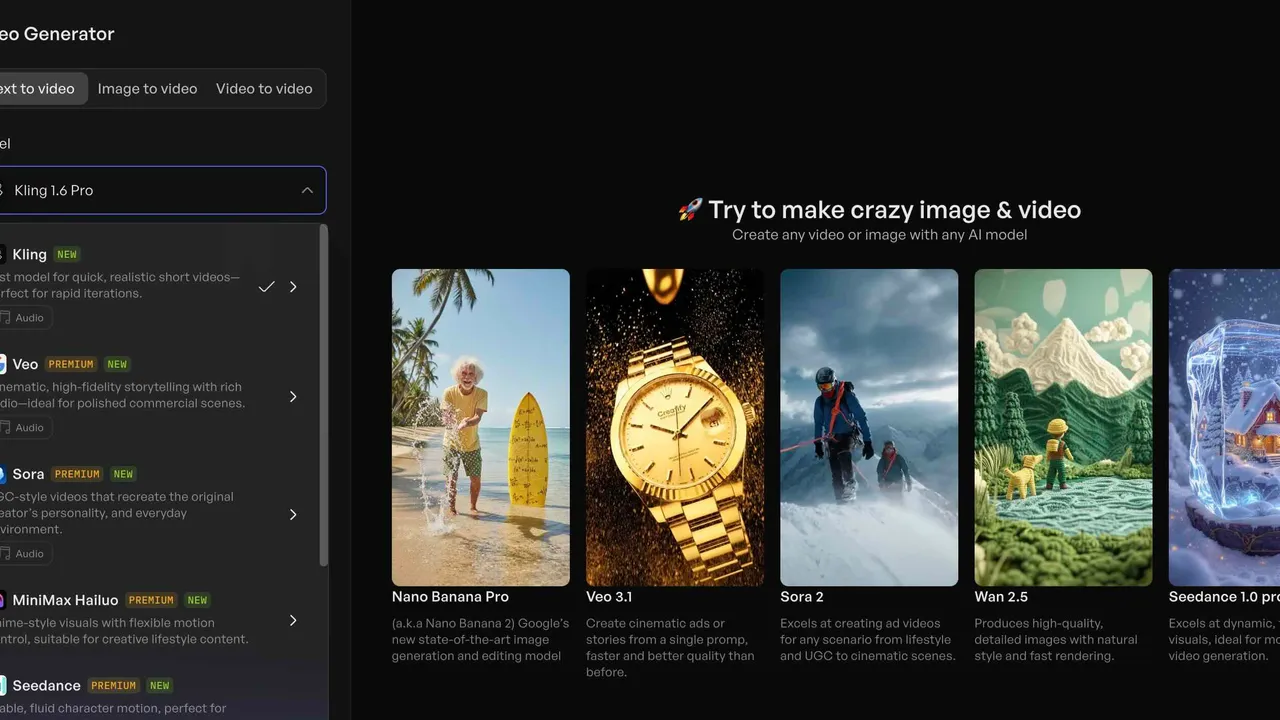The height and width of the screenshot is (720, 1280).
Task: Click the PREMIUM badge beside MiniMax Hailuo
Action: (x=151, y=600)
